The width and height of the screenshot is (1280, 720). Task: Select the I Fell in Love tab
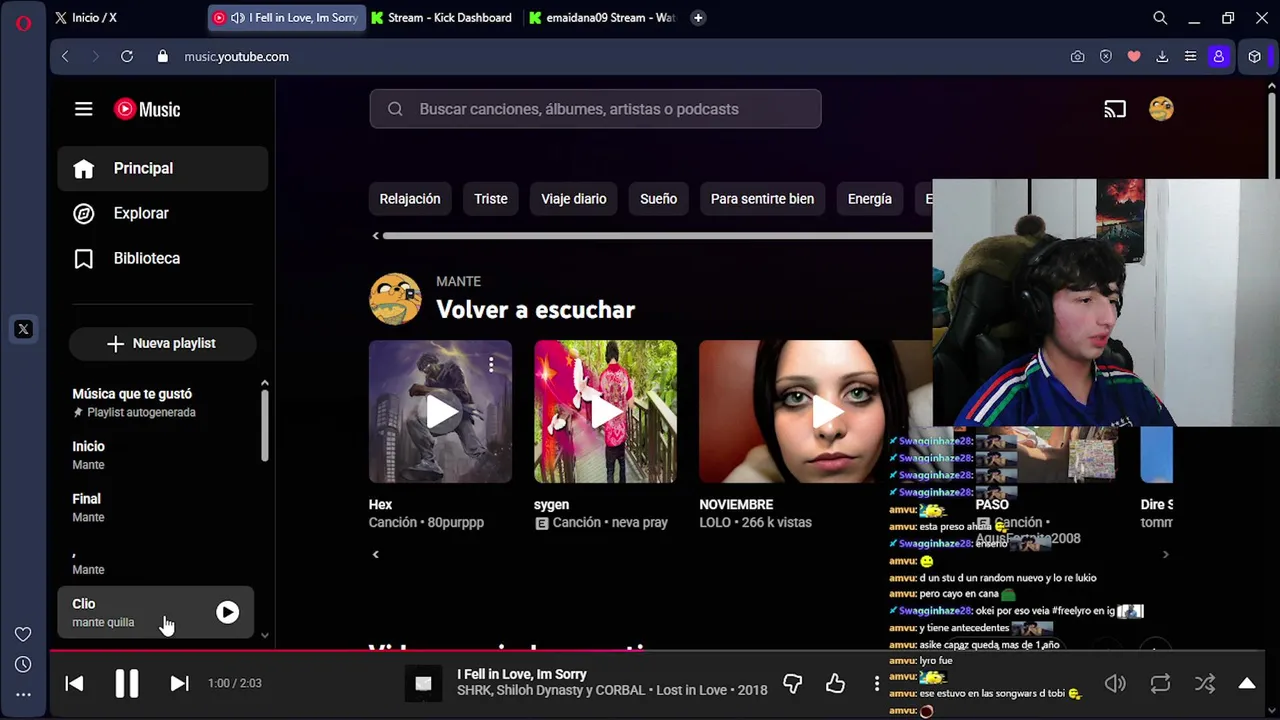286,18
